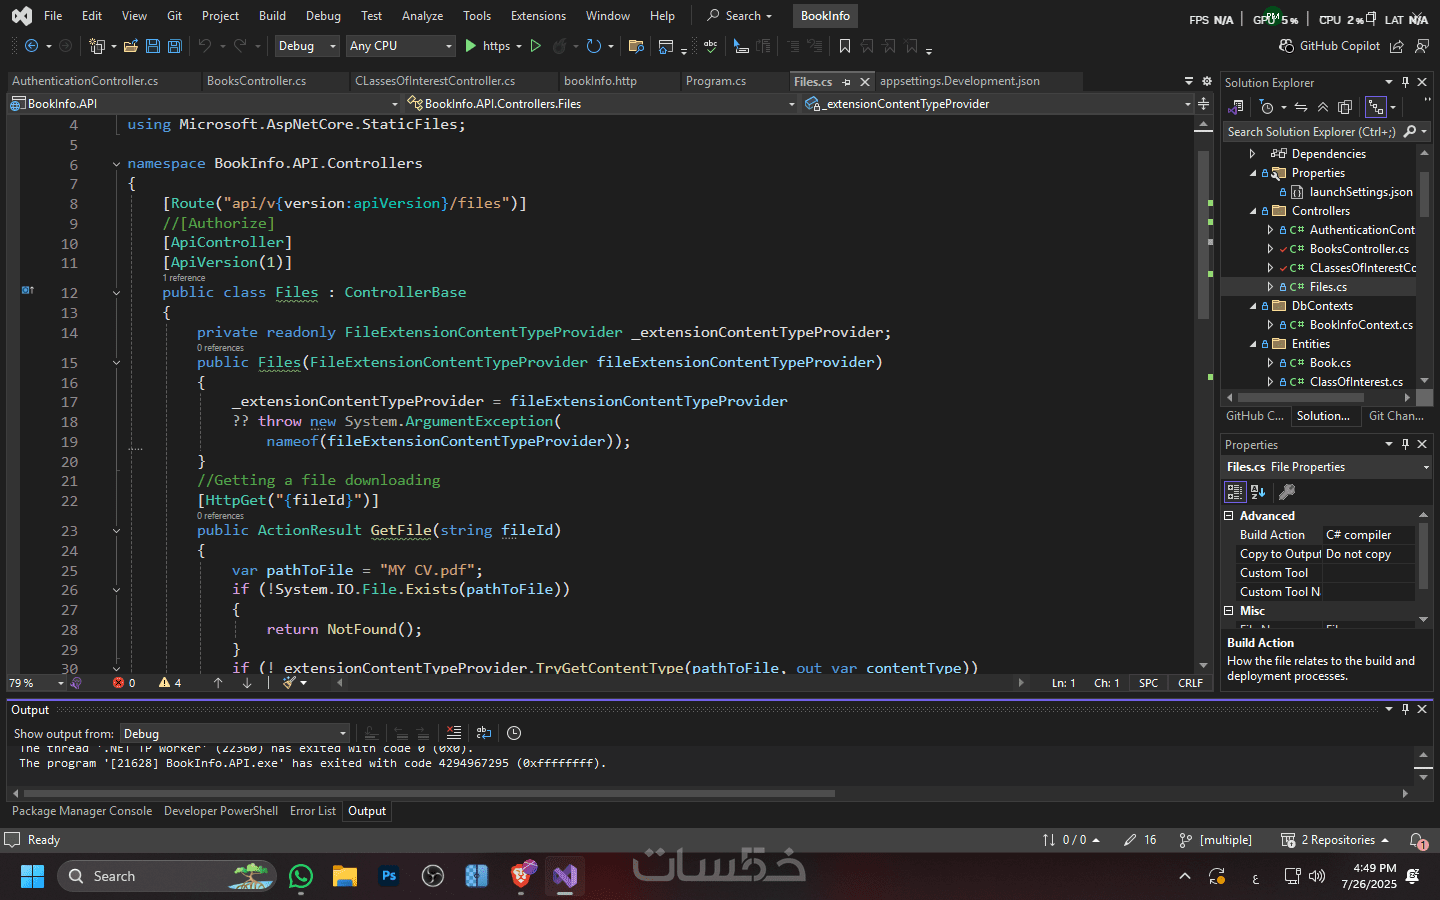
Task: Click the Restart/refresh circular arrow icon
Action: tap(594, 46)
